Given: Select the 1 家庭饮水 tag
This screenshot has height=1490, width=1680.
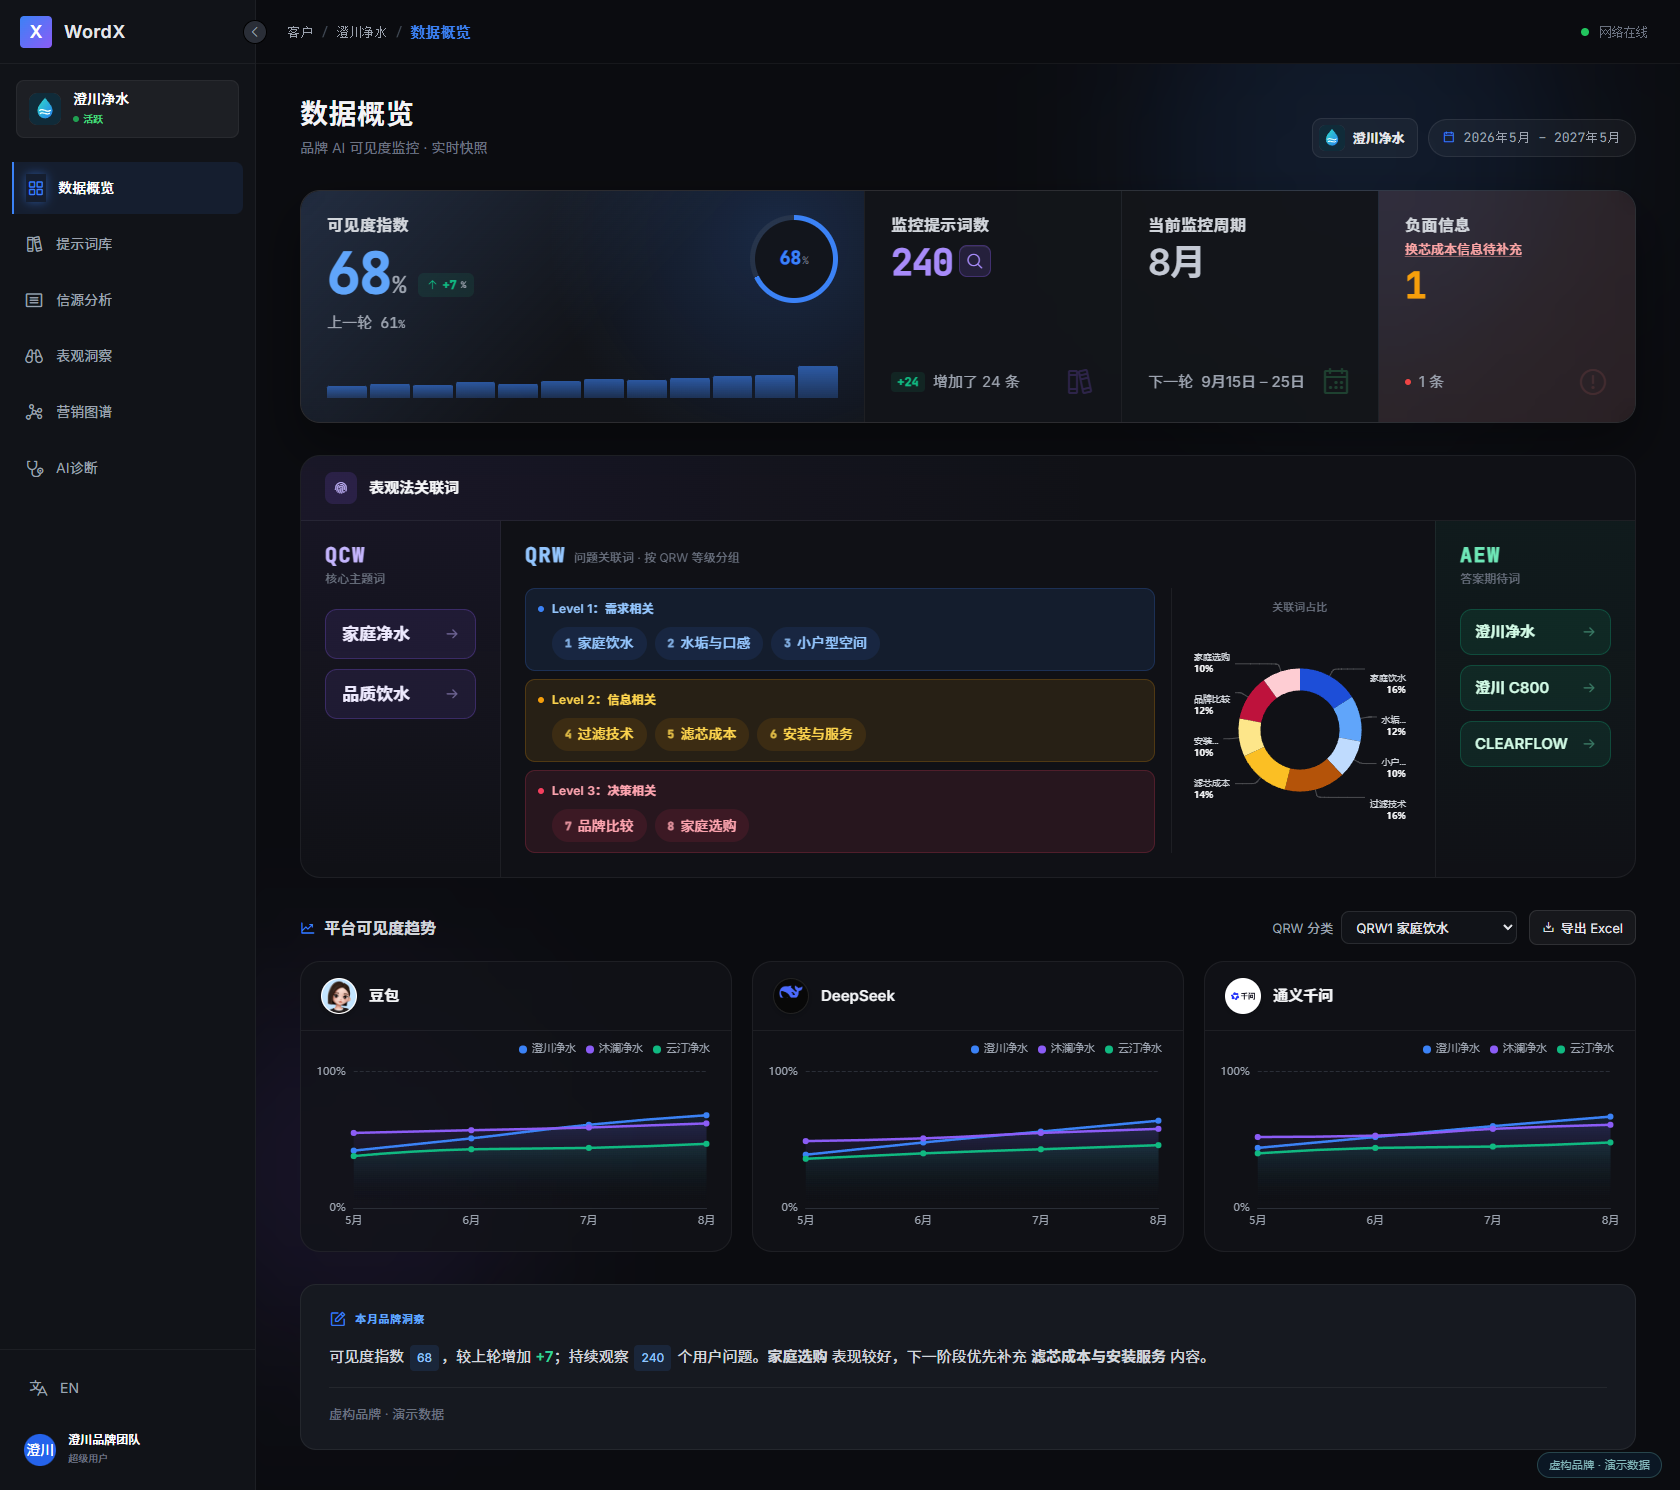Looking at the screenshot, I should pos(599,643).
